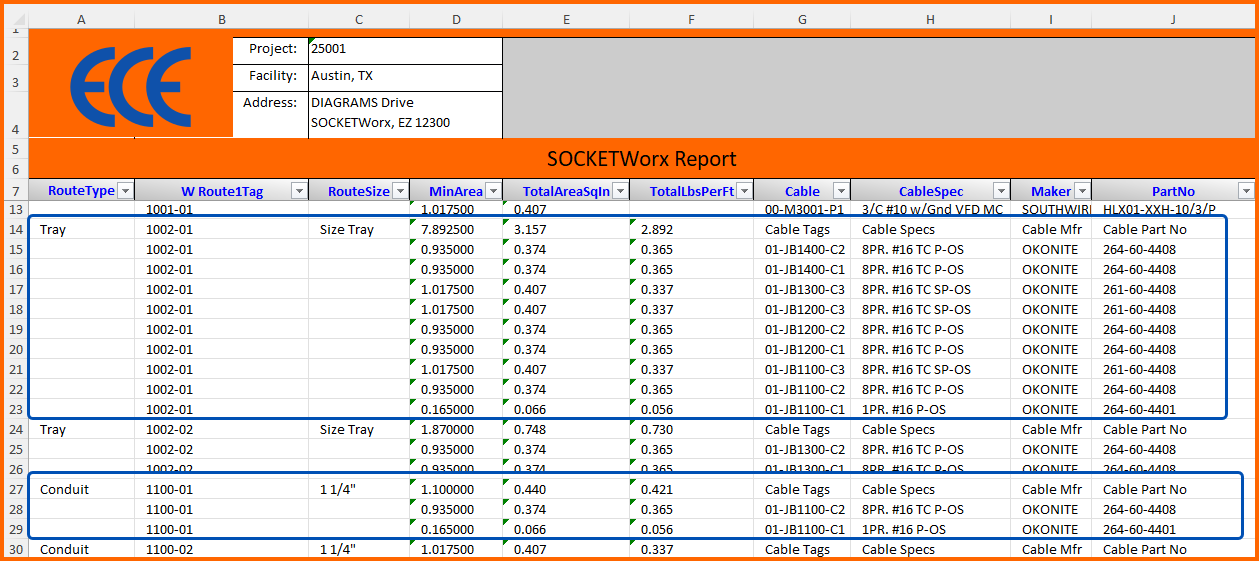Open the Cable column filter dropdown
This screenshot has width=1259, height=561.
point(841,191)
